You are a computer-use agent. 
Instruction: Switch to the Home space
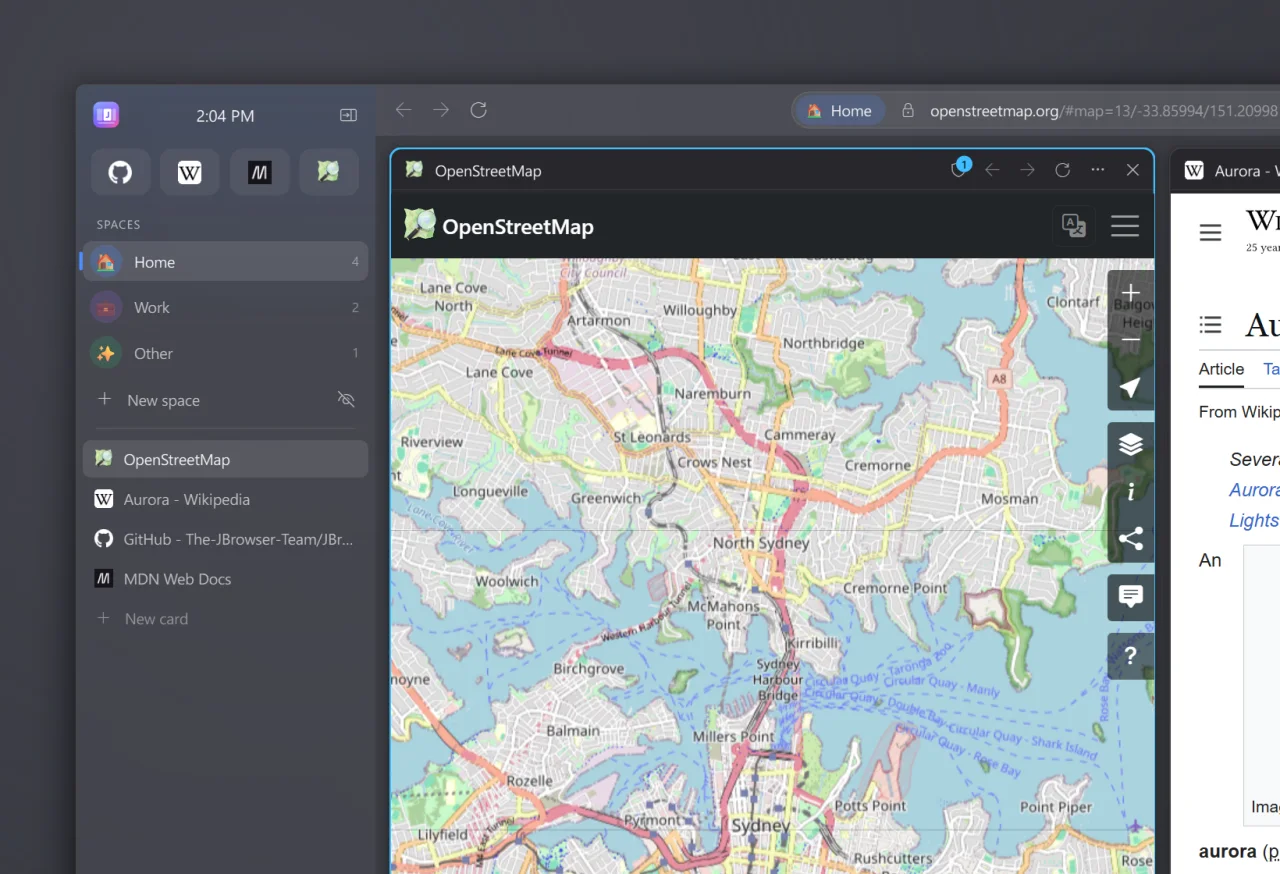pos(225,262)
